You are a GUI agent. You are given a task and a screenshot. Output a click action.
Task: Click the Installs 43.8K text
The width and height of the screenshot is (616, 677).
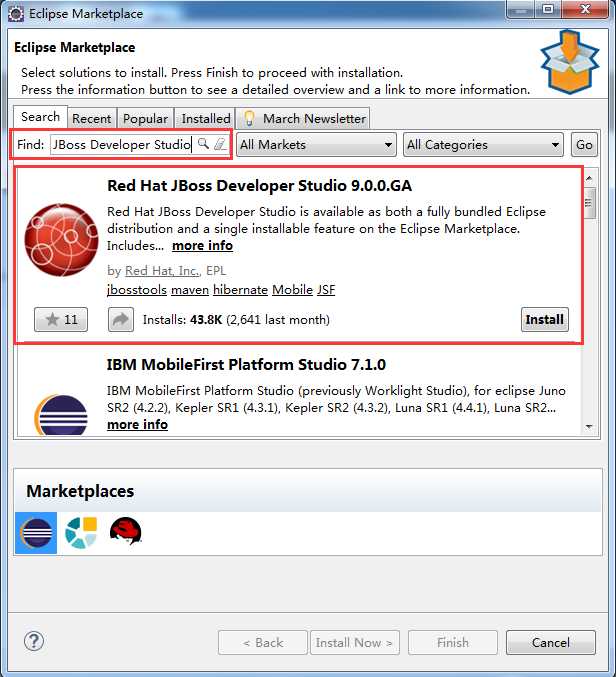pos(236,320)
